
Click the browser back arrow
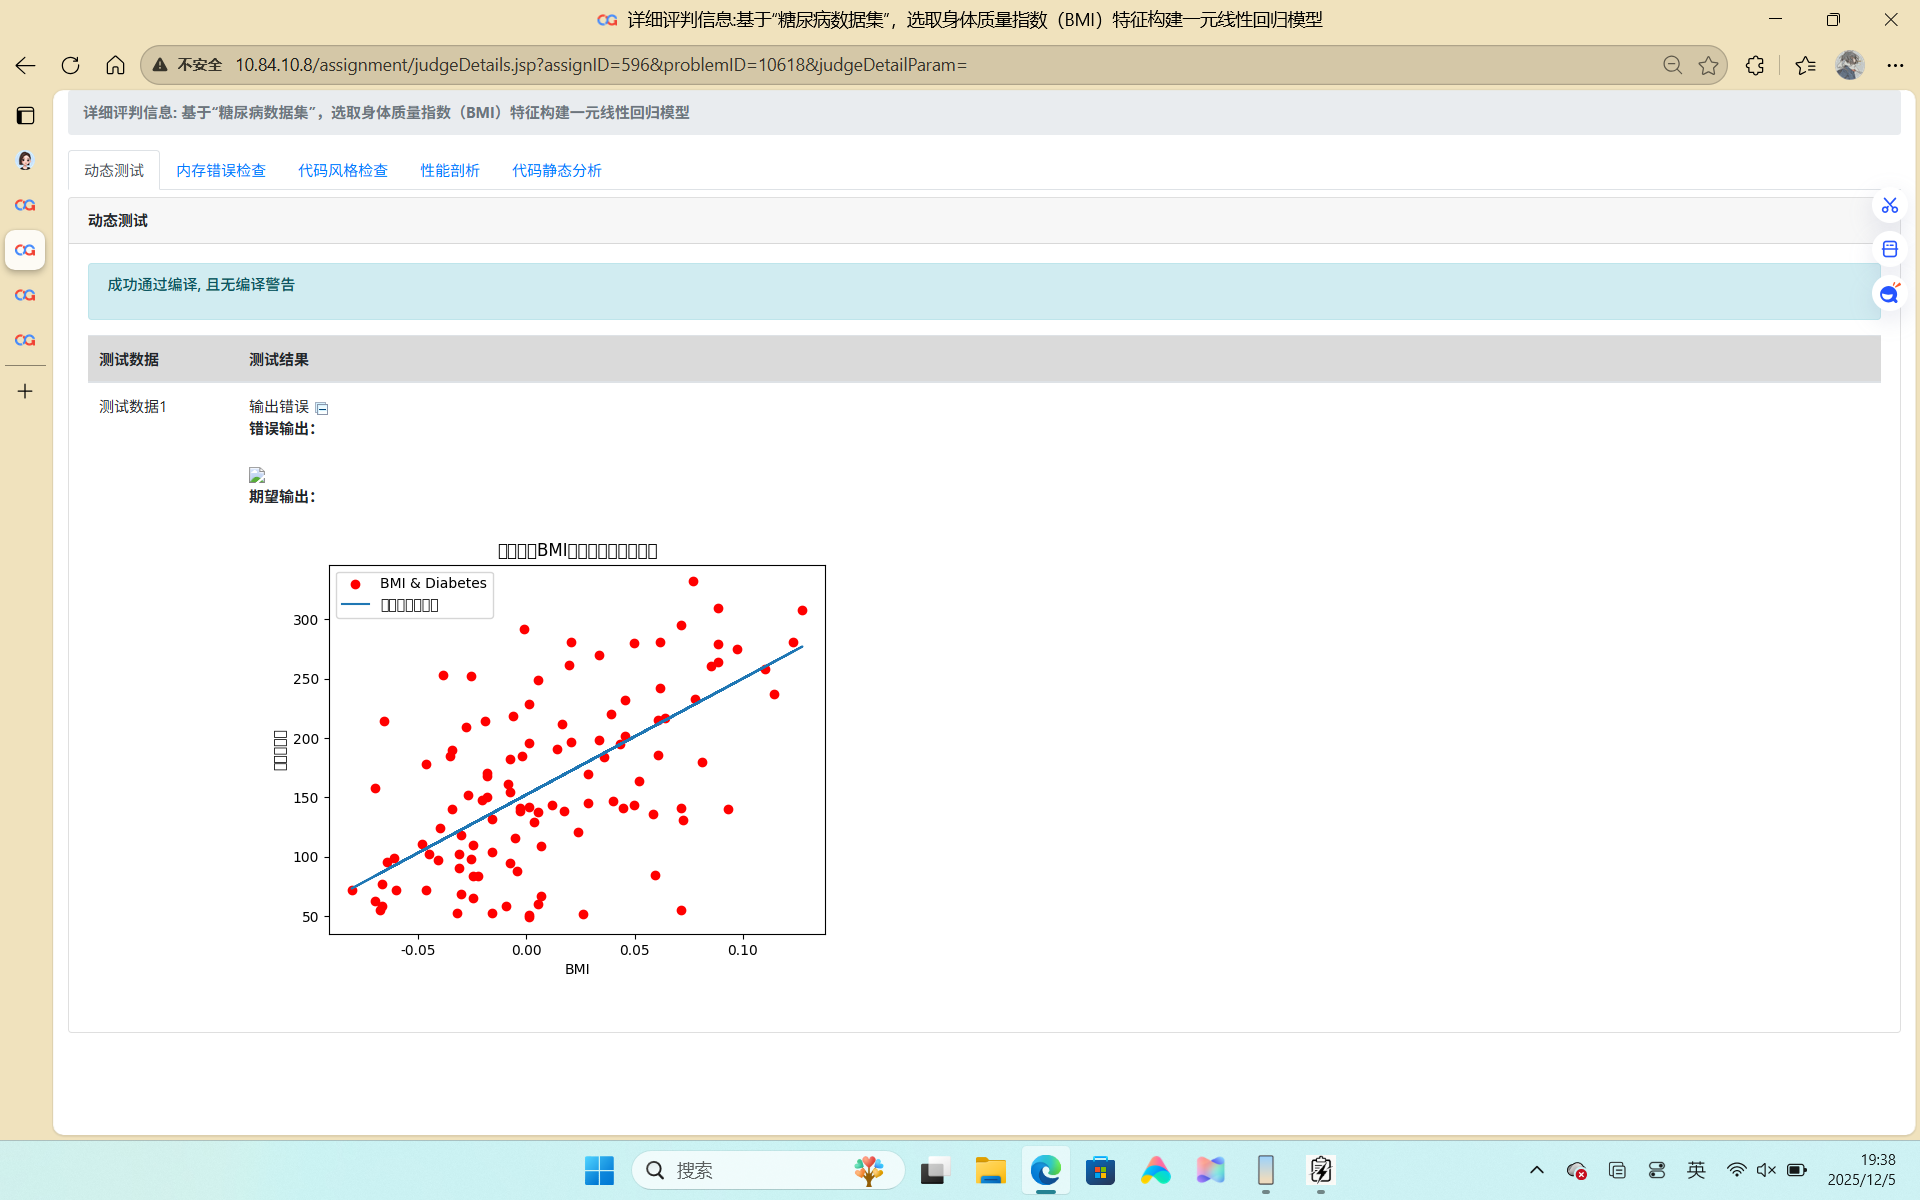point(25,65)
